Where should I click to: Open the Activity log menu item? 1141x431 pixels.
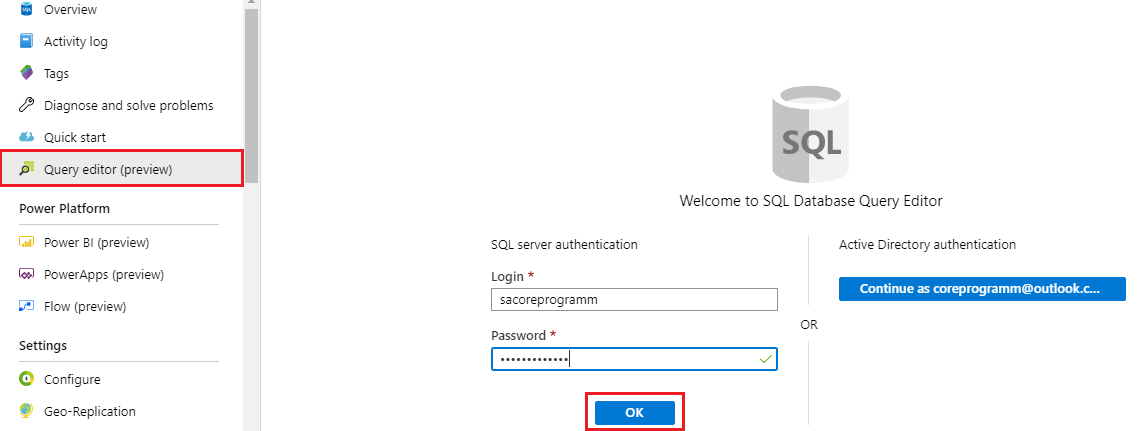point(76,41)
